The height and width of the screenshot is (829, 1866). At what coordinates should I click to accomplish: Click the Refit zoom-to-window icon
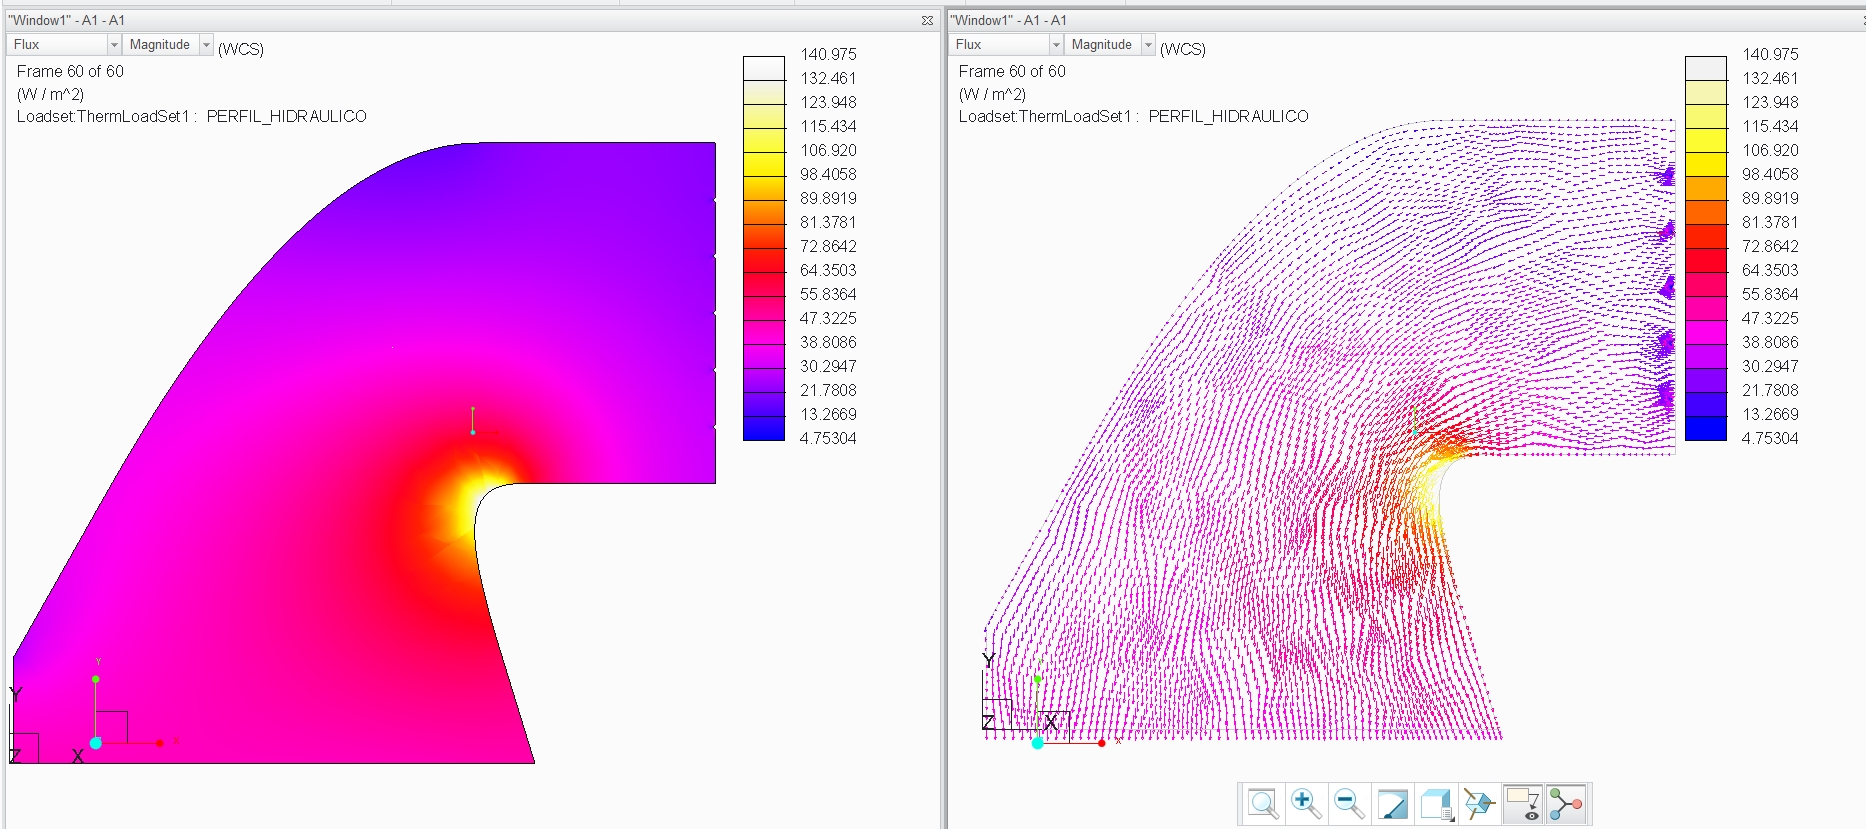tap(1263, 804)
